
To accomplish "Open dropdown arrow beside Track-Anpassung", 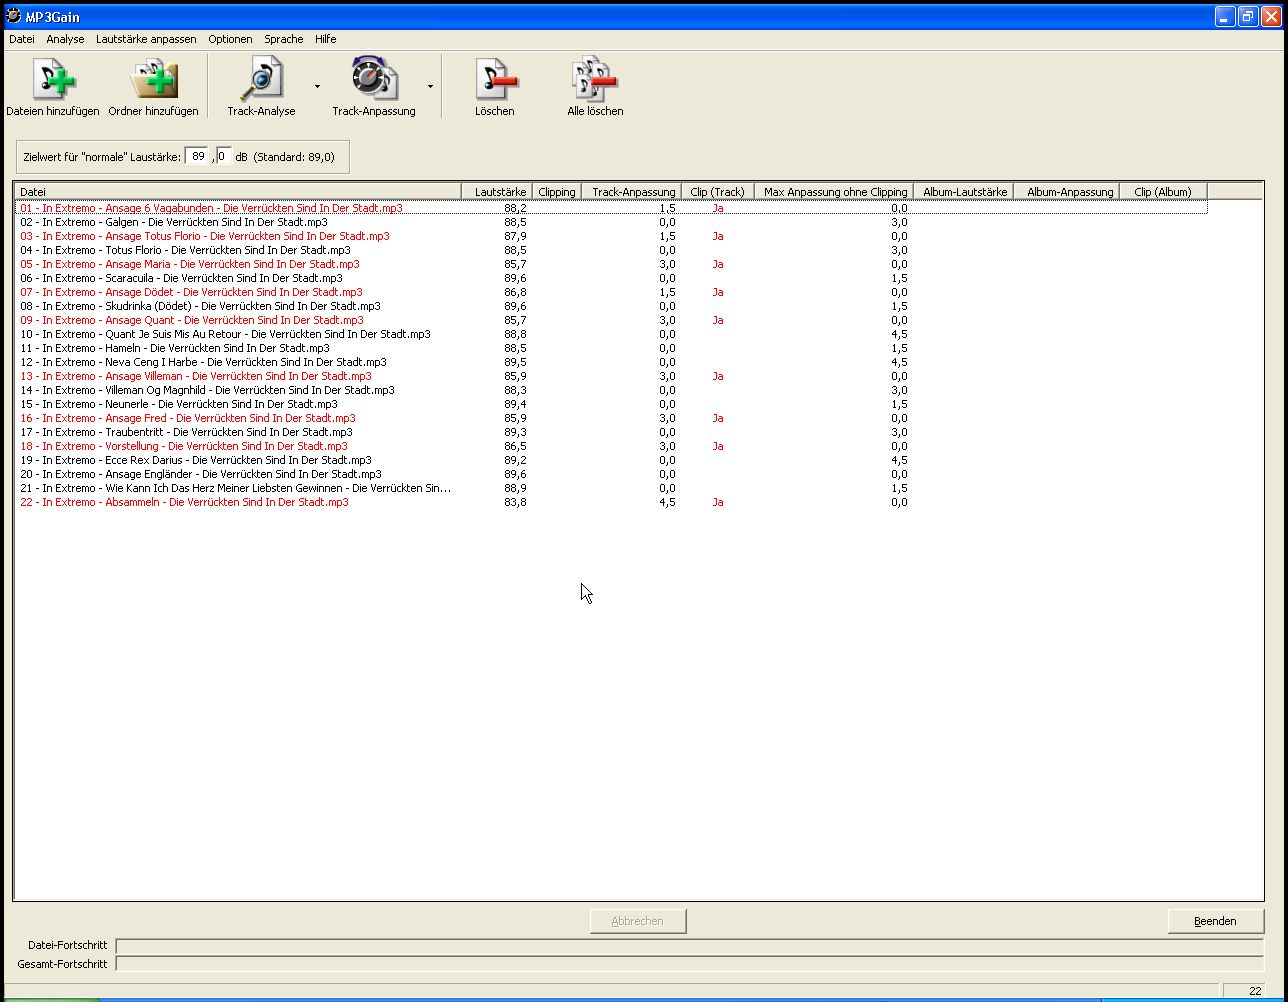I will [x=430, y=86].
